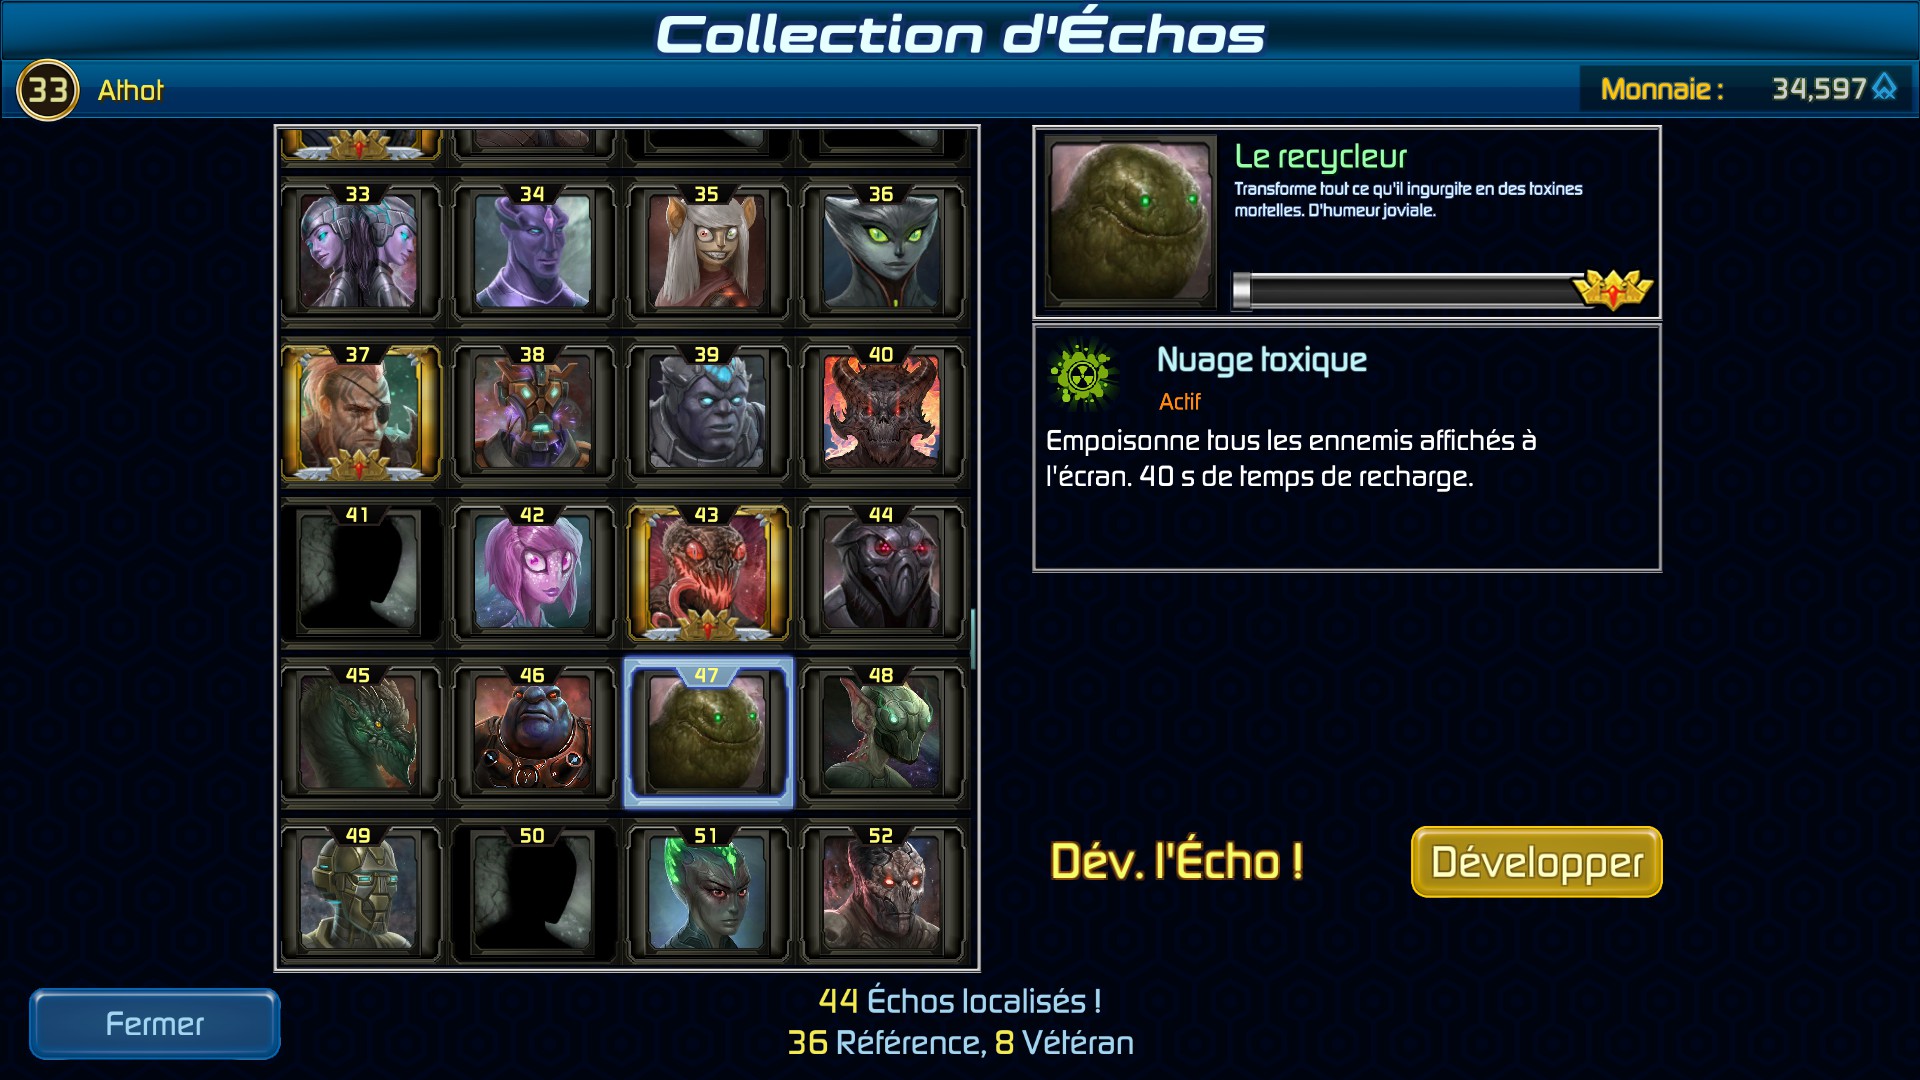Image resolution: width=1920 pixels, height=1080 pixels.
Task: Select locked silhouette echo 50
Action: [x=533, y=893]
